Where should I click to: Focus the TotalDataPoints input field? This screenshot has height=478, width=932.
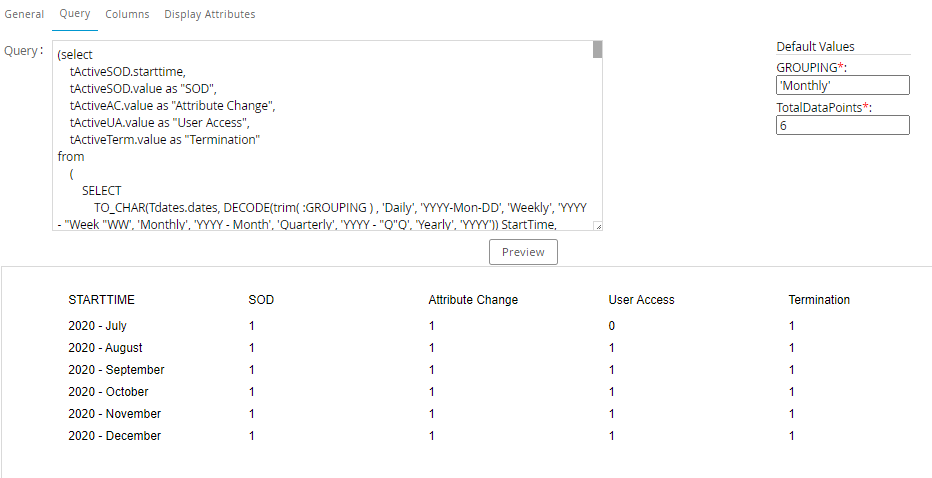pyautogui.click(x=842, y=125)
